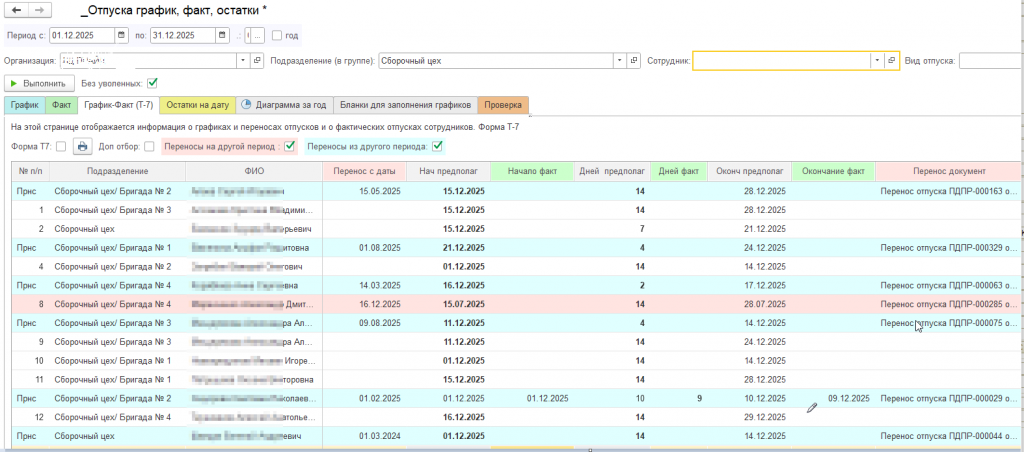Enable the 'Форма Т7' checkbox
The height and width of the screenshot is (452, 1024).
point(61,147)
